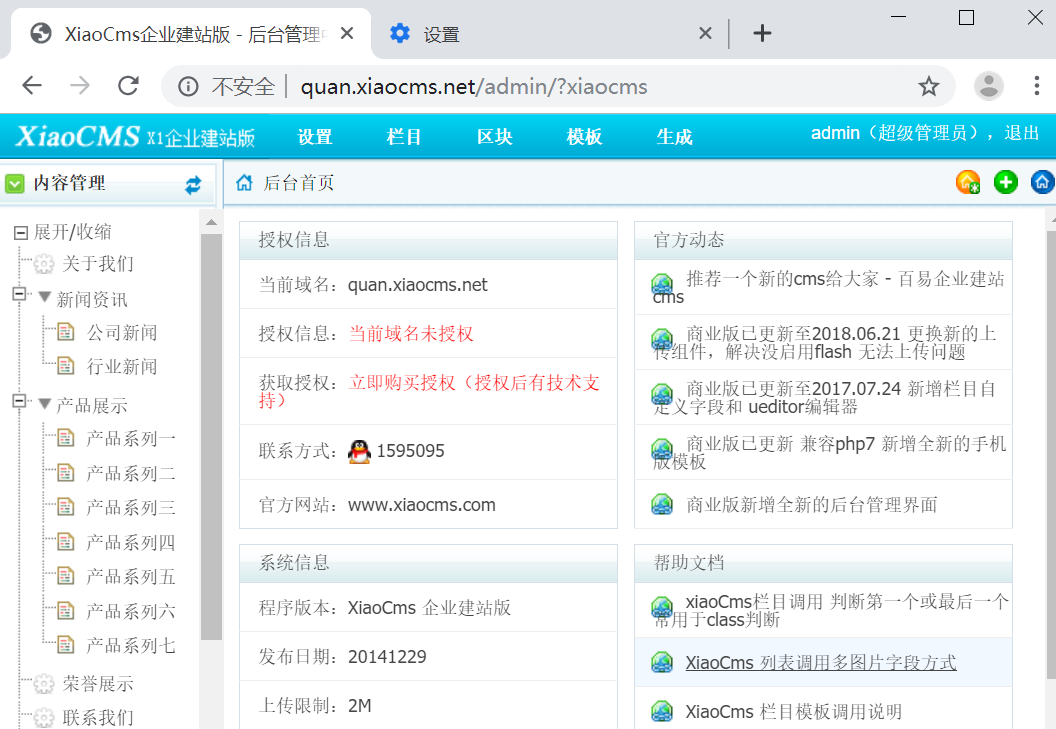The image size is (1056, 729).
Task: Click the green plus icon in toolbar
Action: tap(1005, 182)
